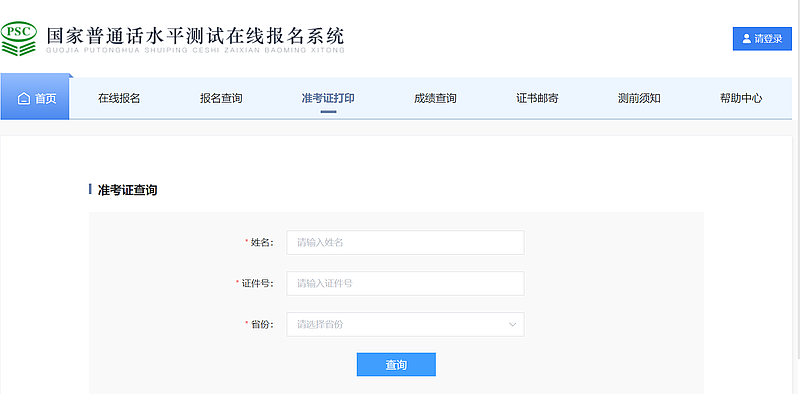Click the 首页 home tab
Image resolution: width=800 pixels, height=394 pixels.
tap(35, 97)
